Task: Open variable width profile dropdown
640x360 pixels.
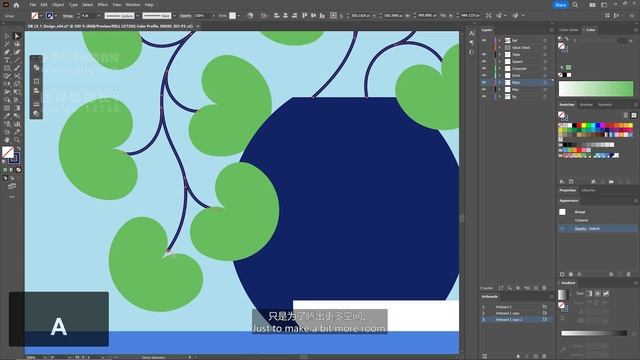Action: pyautogui.click(x=137, y=16)
